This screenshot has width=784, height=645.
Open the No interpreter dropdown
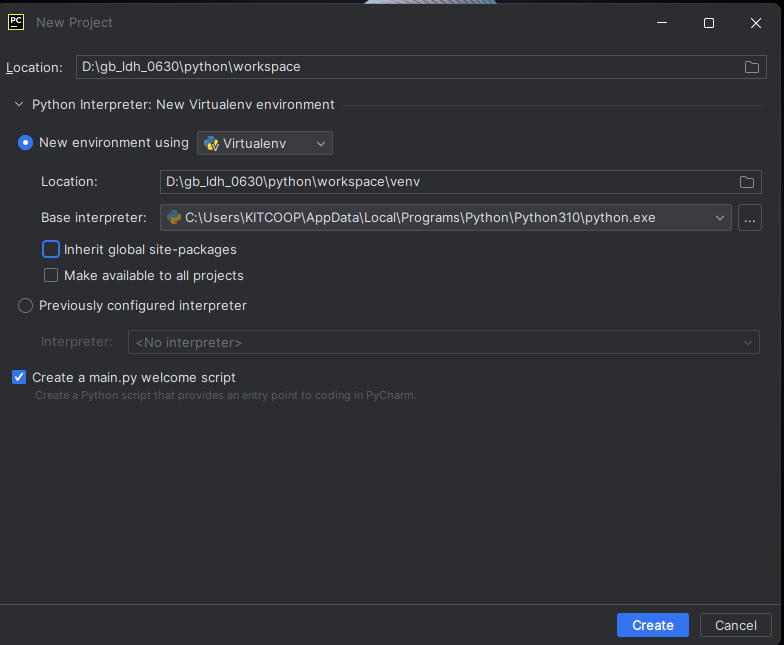[444, 342]
